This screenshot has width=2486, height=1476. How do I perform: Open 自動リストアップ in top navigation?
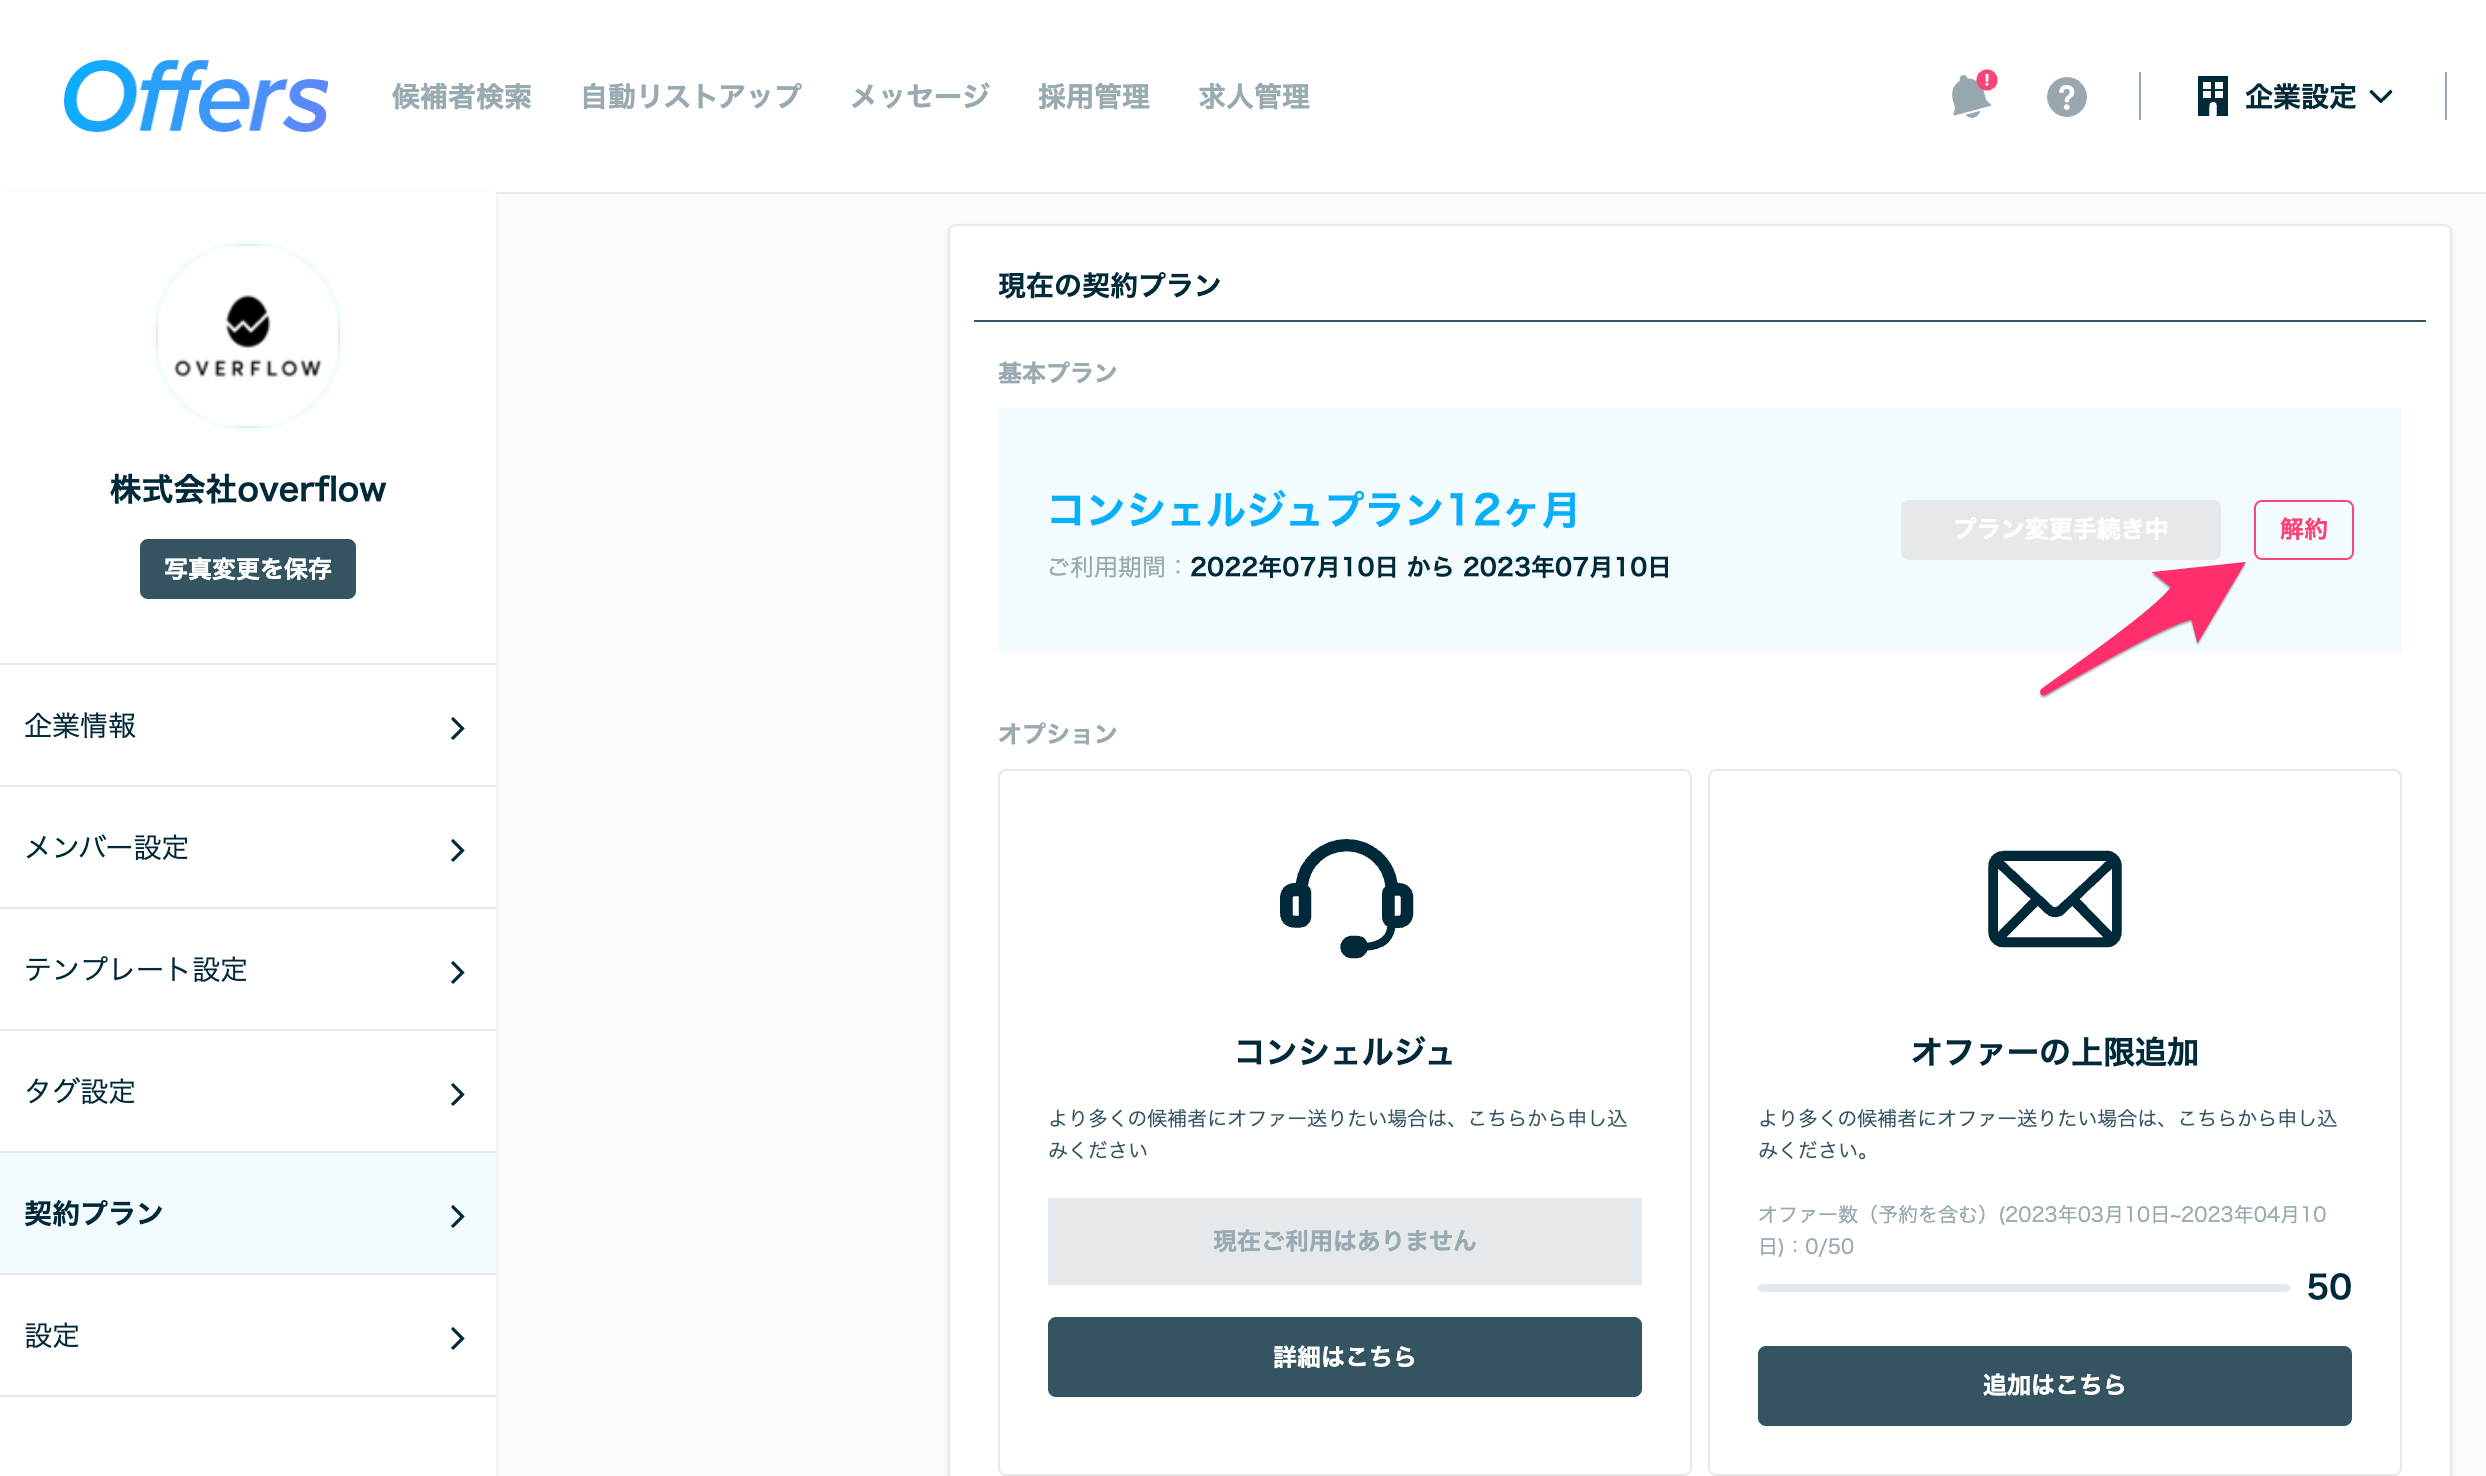(691, 97)
